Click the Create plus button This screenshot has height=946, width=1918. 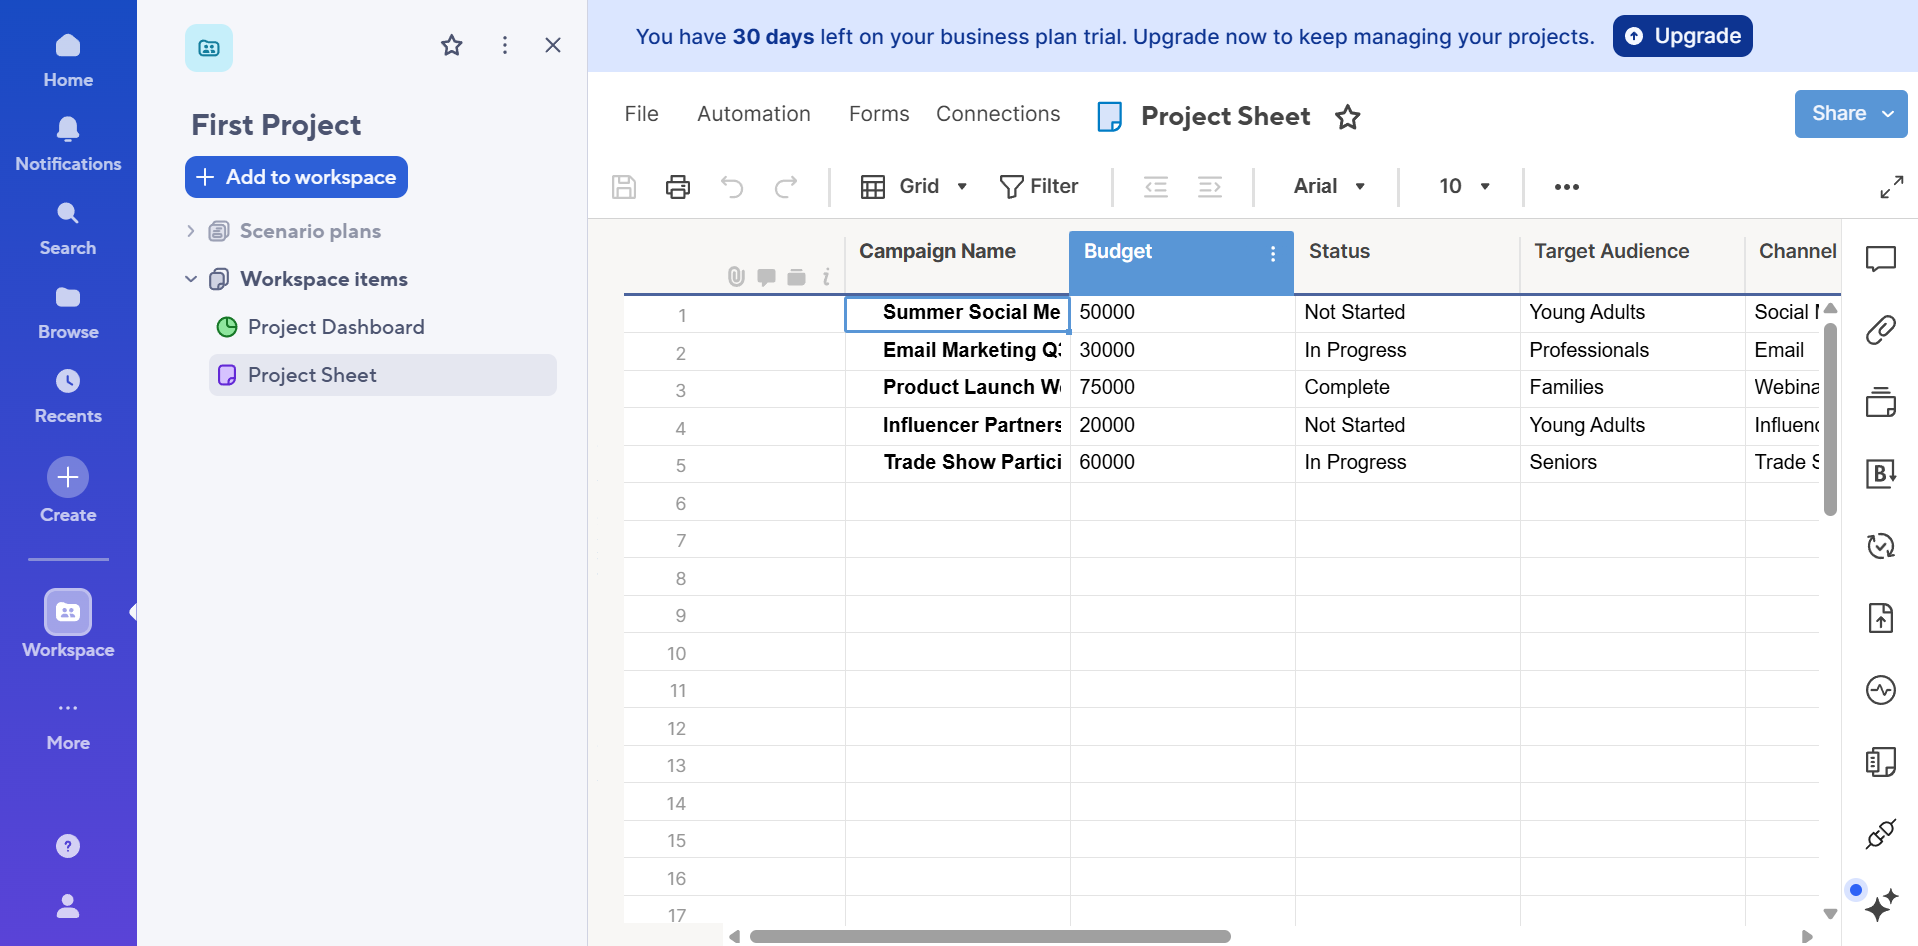(x=68, y=477)
